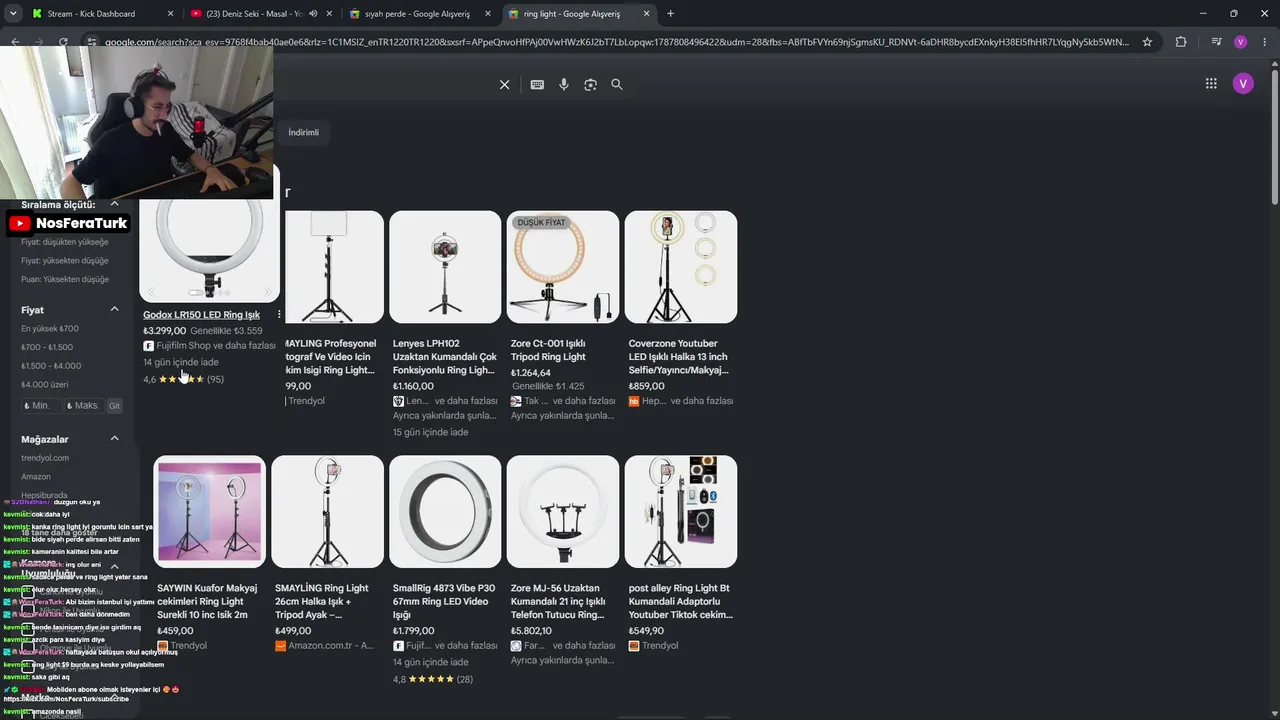Image resolution: width=1280 pixels, height=720 pixels.
Task: Click the ₺1.799,00 SmallRig price
Action: tap(413, 631)
